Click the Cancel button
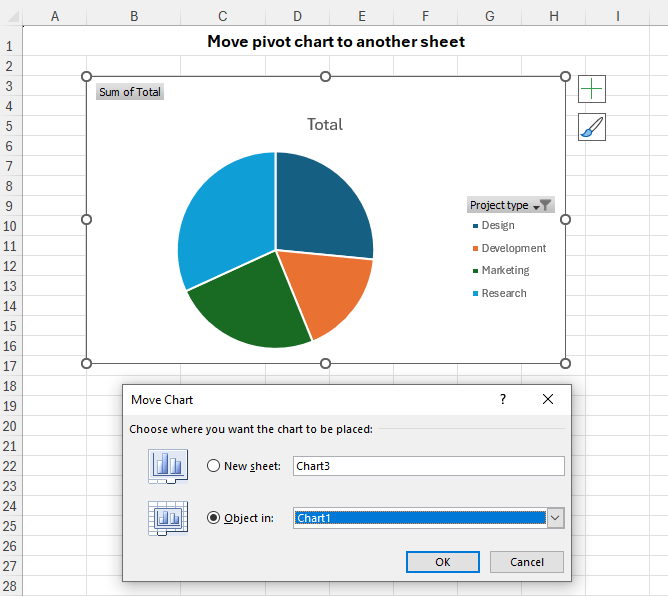This screenshot has width=668, height=596. (527, 562)
